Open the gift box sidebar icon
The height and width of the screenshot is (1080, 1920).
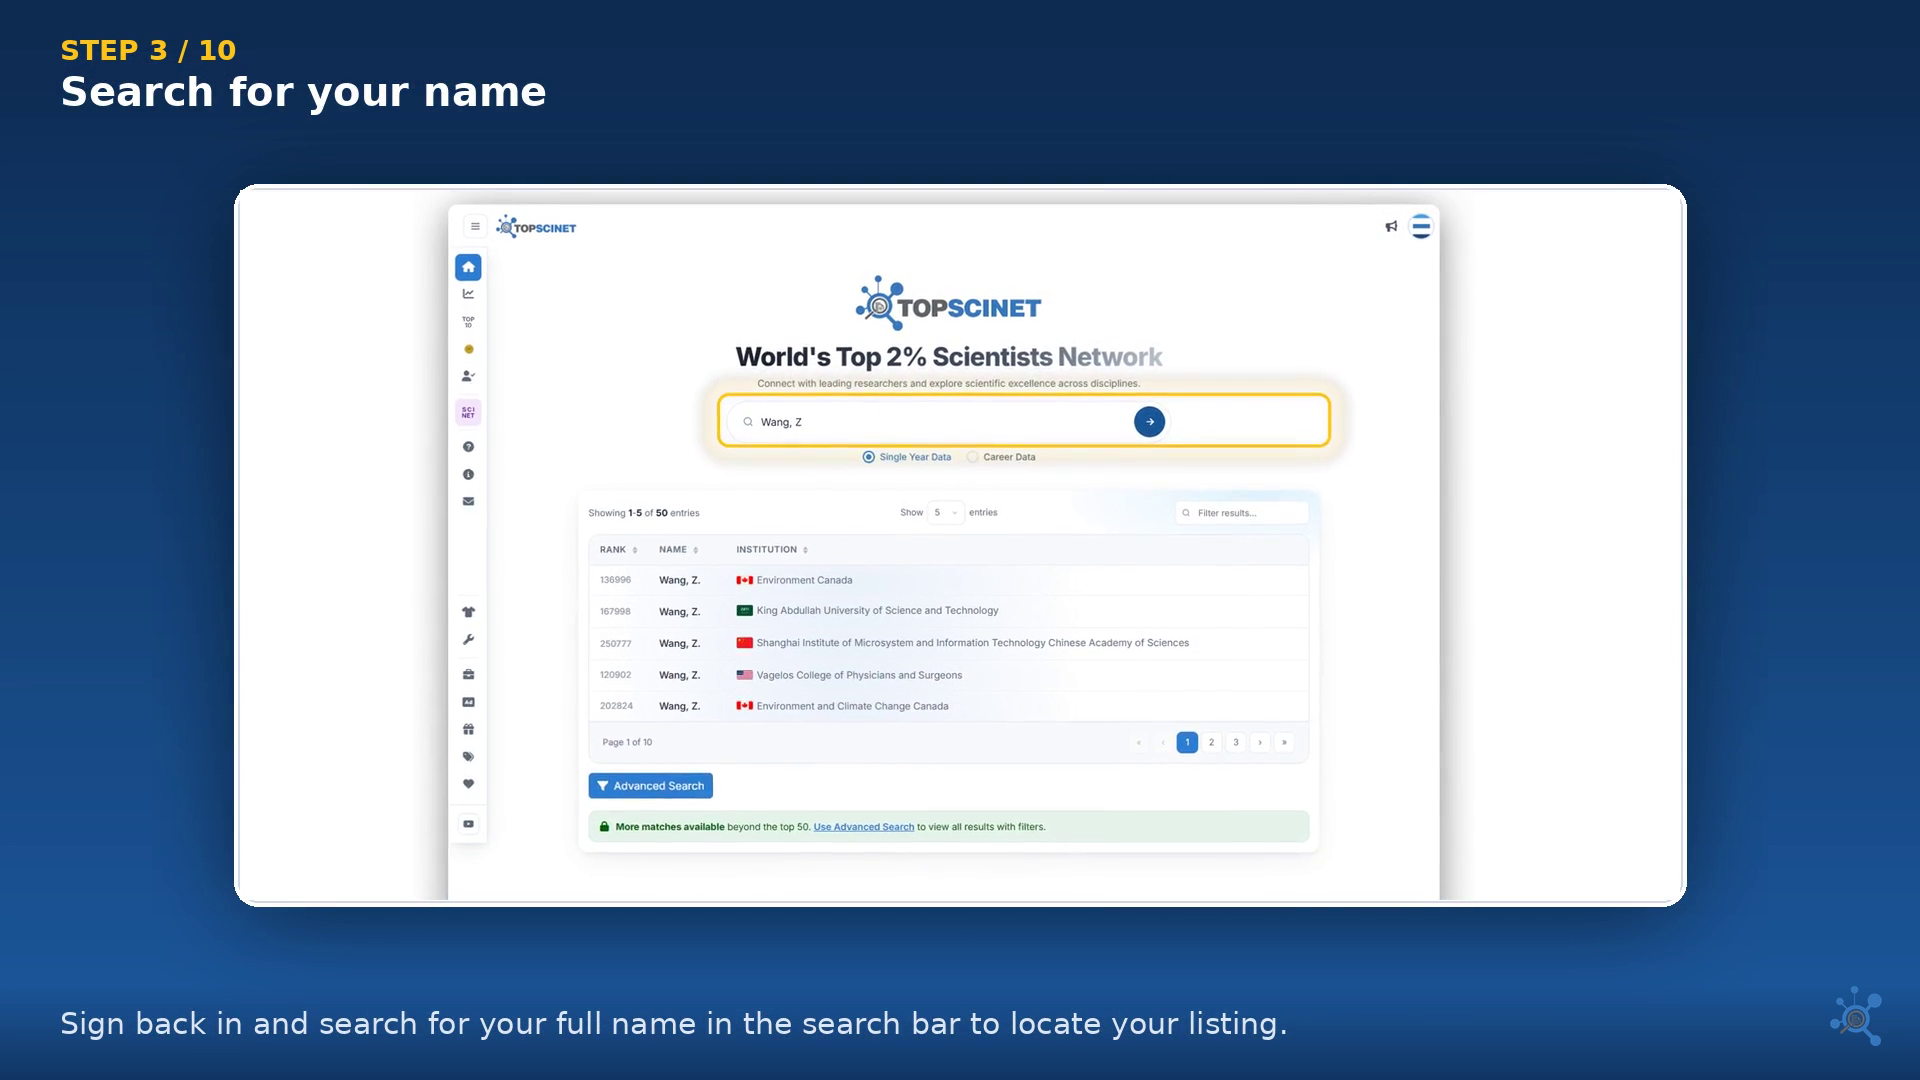(x=468, y=729)
